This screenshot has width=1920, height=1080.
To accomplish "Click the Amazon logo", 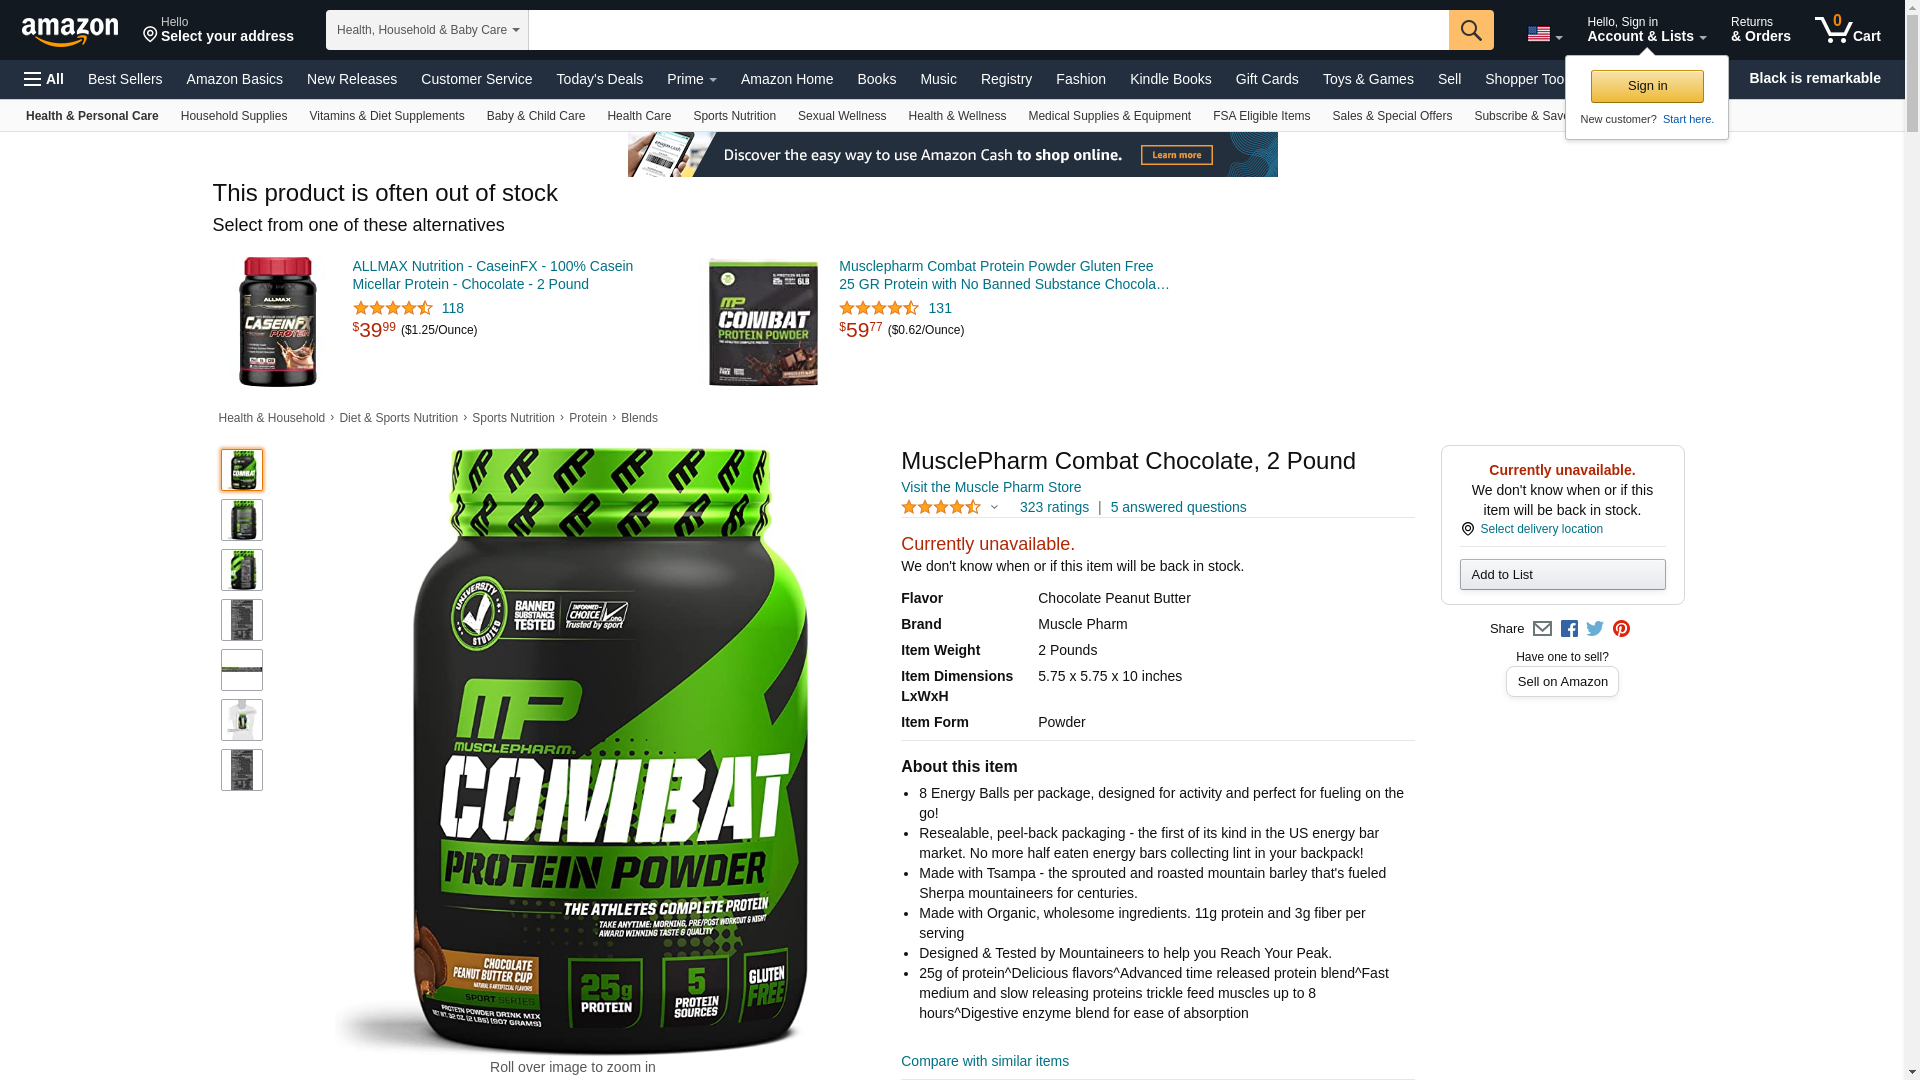I will [x=70, y=31].
